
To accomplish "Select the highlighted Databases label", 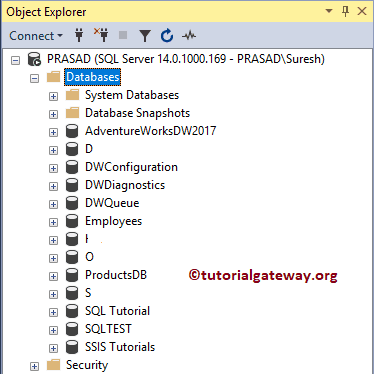I will pos(93,77).
